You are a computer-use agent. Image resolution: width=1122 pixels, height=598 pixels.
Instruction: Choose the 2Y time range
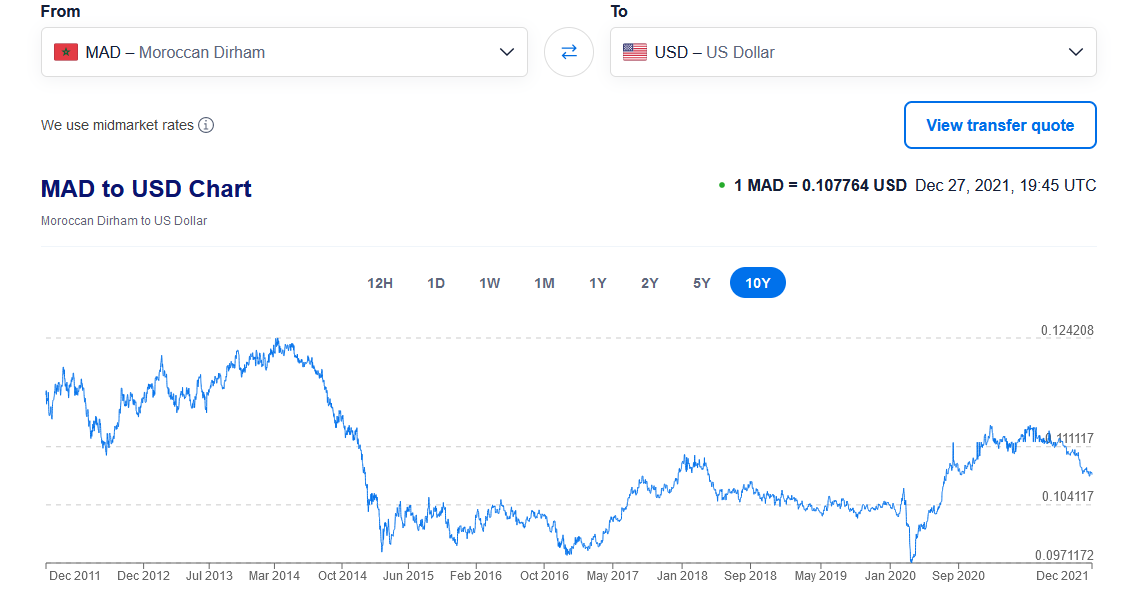pyautogui.click(x=650, y=283)
